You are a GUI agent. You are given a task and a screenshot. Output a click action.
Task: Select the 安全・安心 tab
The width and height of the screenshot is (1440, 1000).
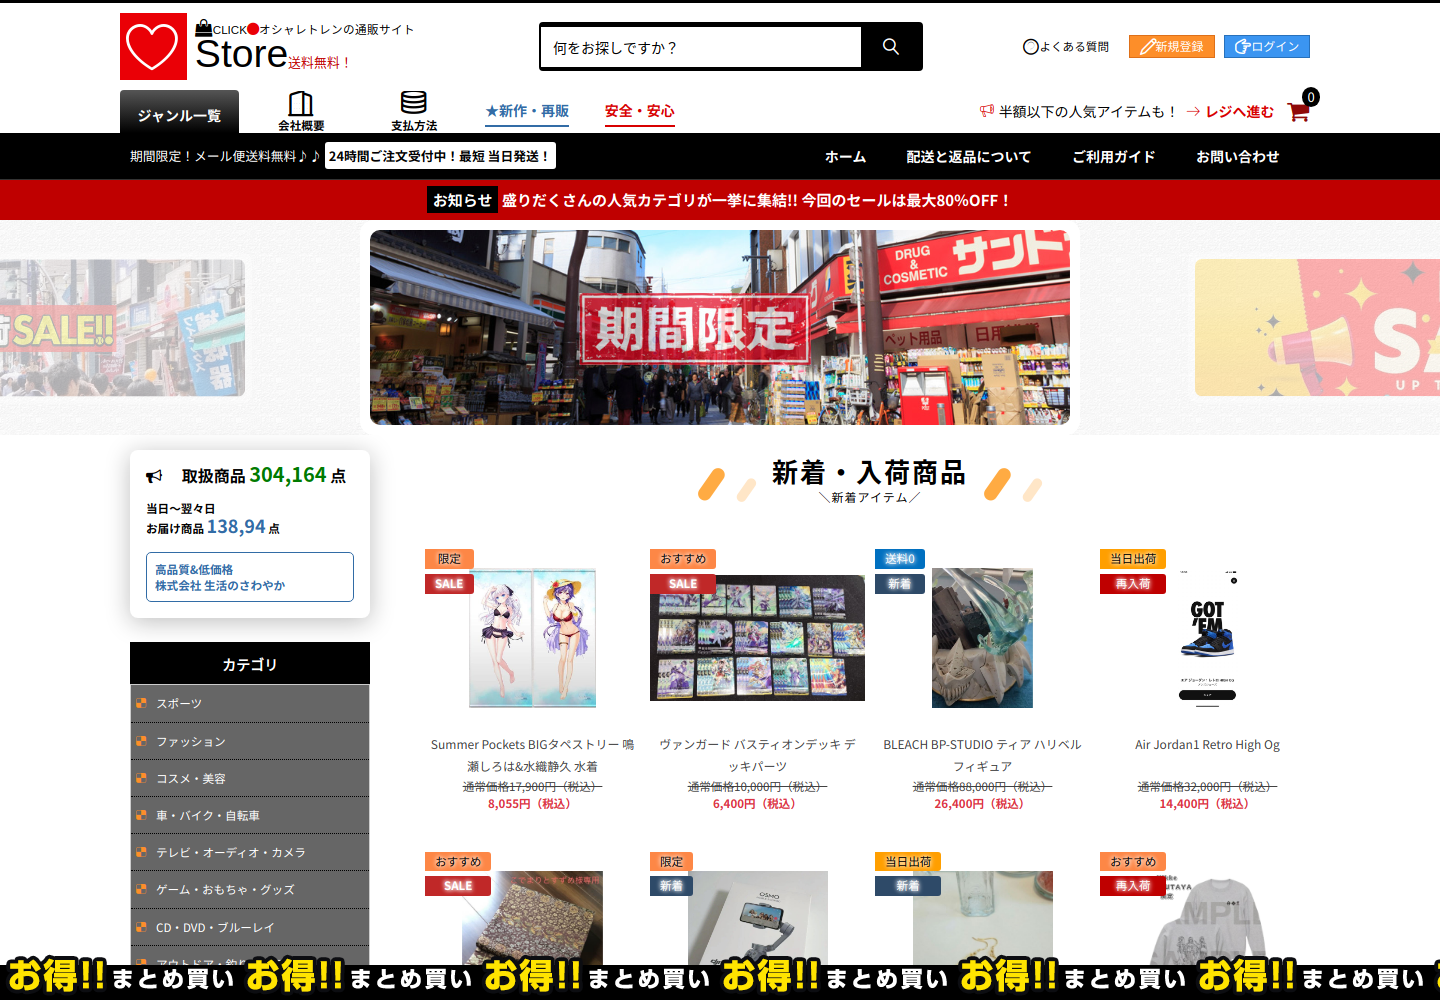click(640, 111)
